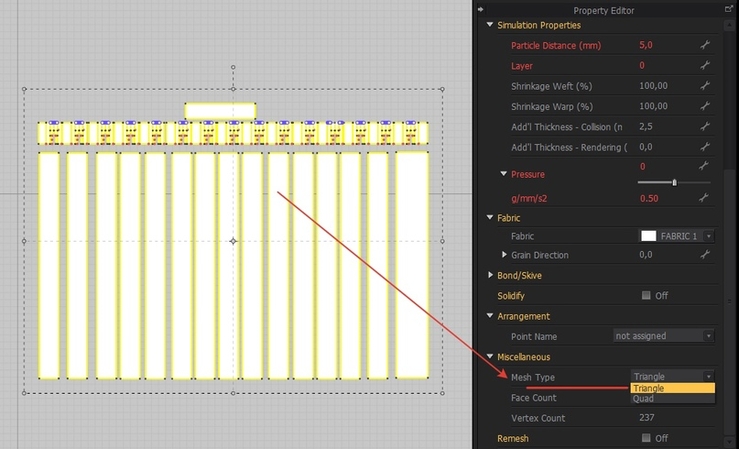This screenshot has height=449, width=739.
Task: Click the wrench icon on the Add'l Thickness - Rendering row
Action: click(705, 147)
